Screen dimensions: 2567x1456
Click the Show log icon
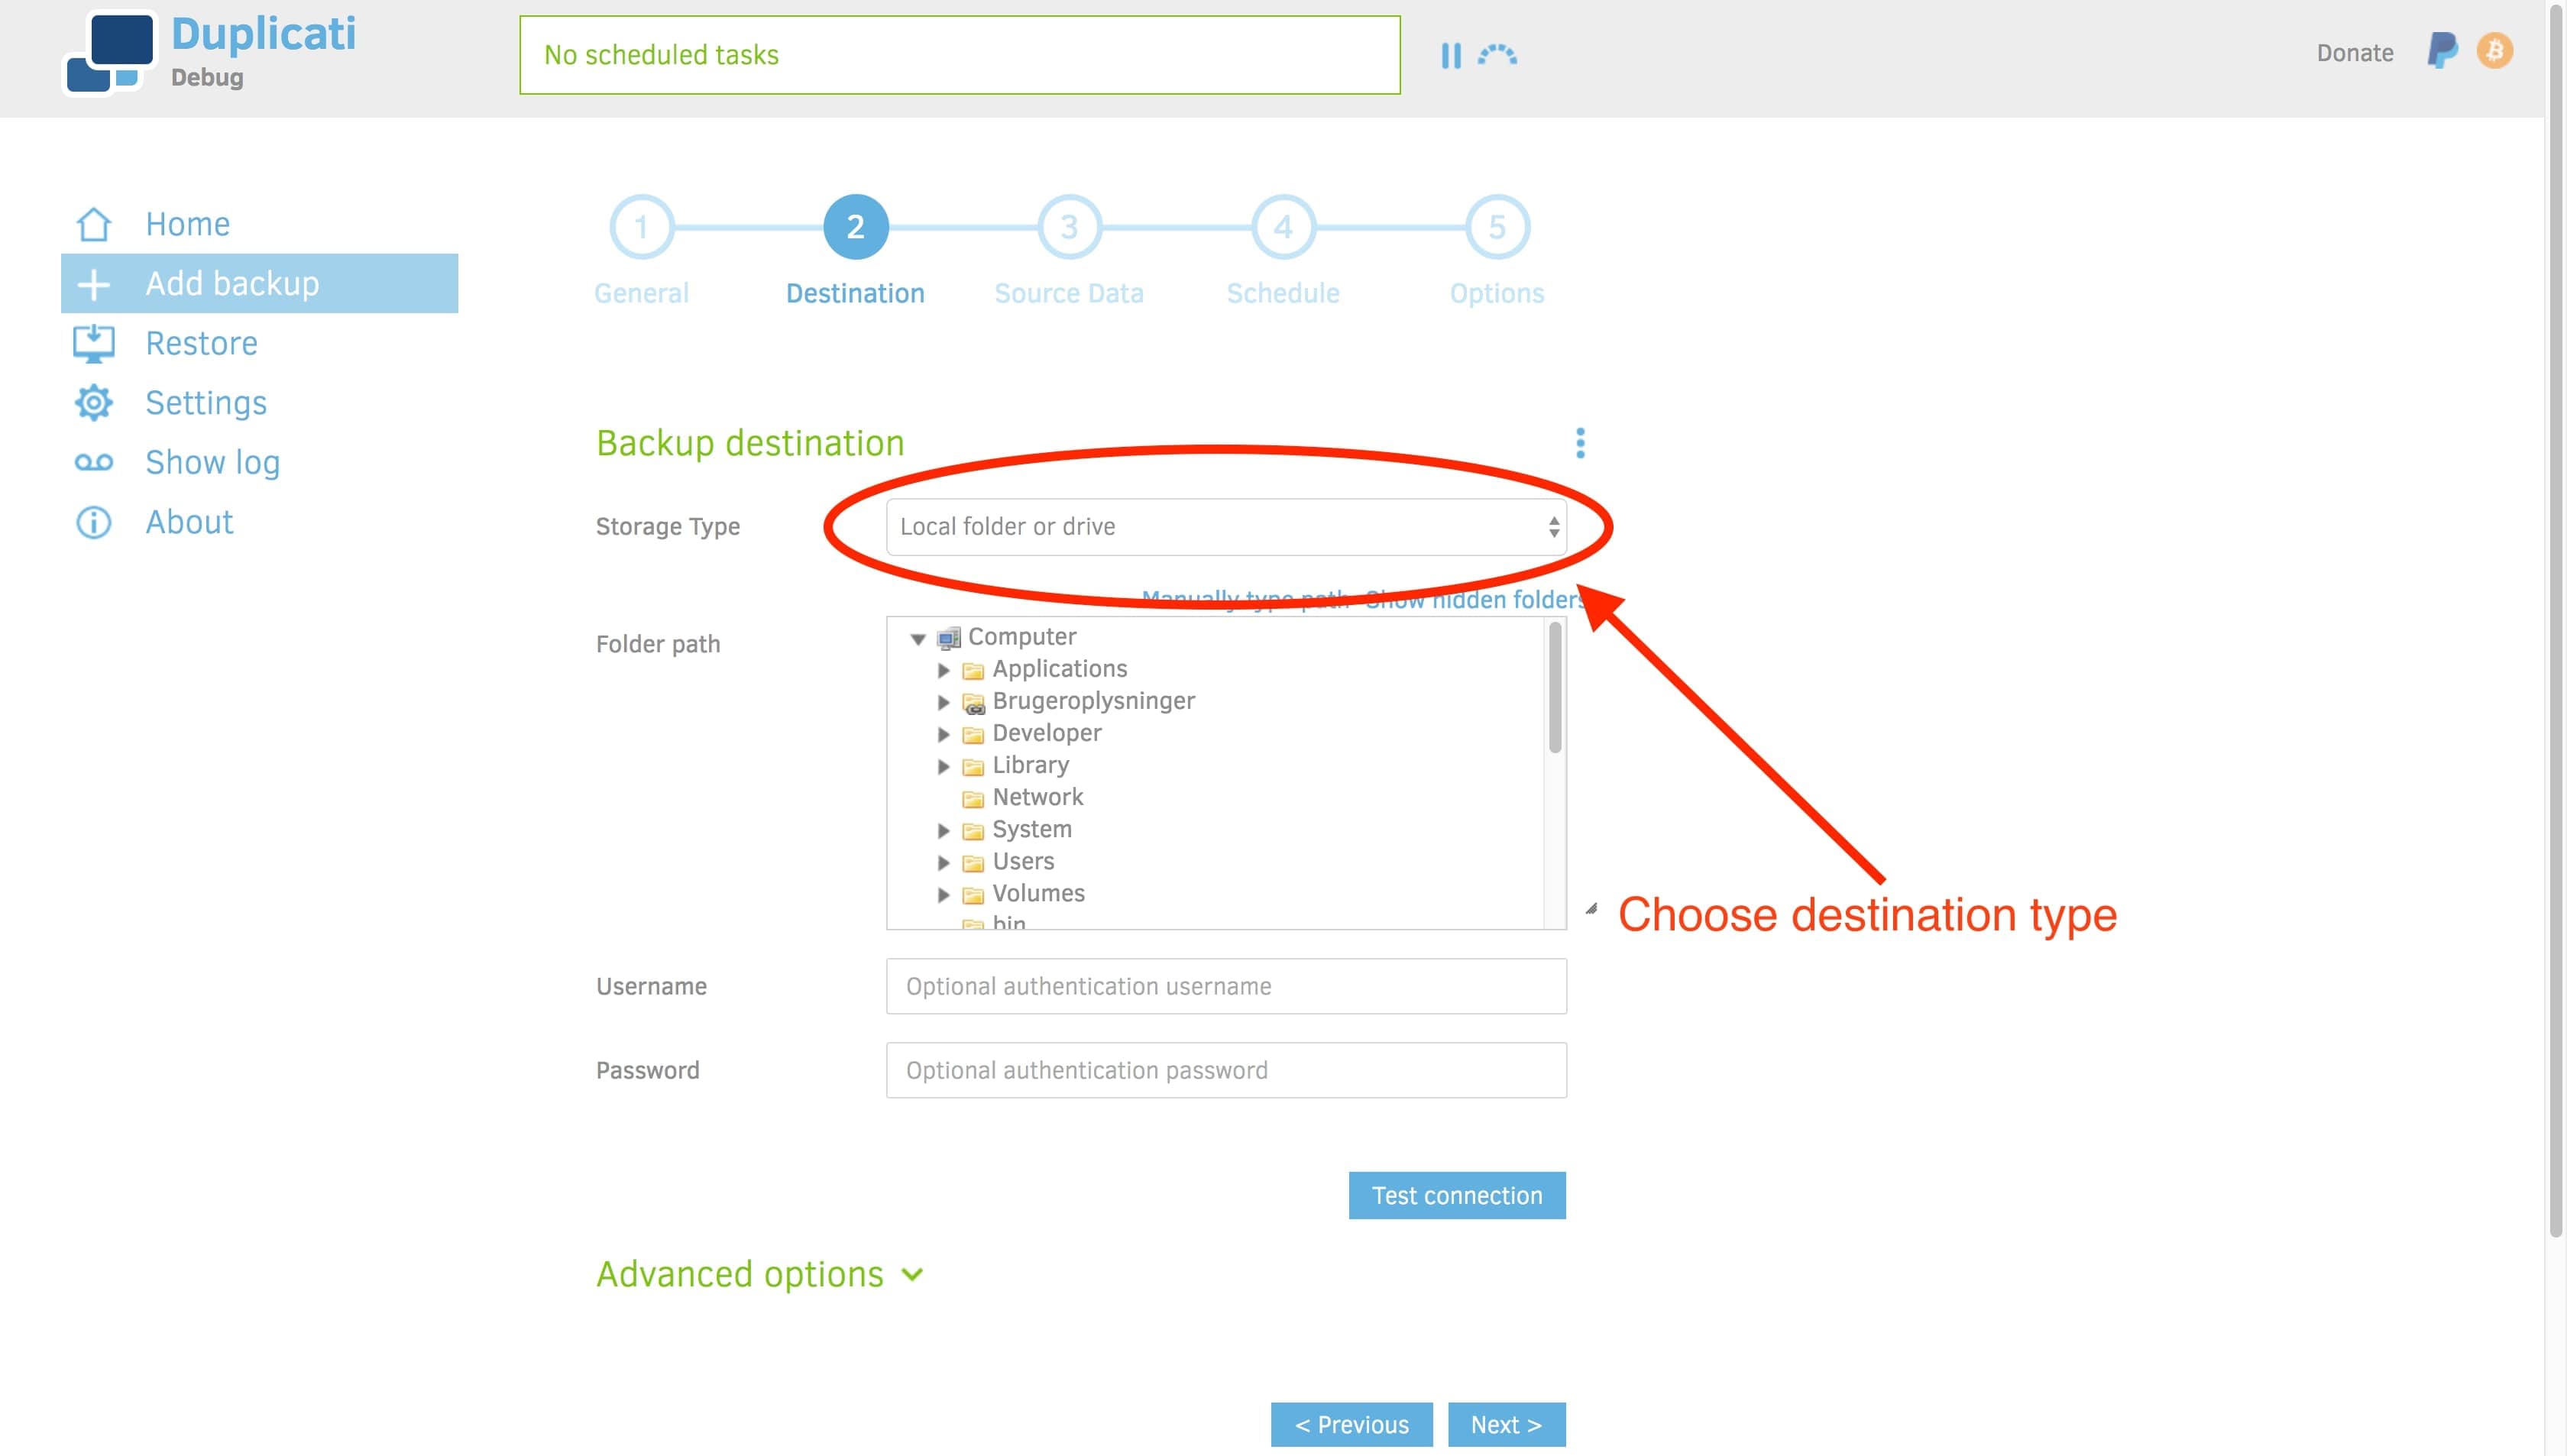[x=93, y=462]
